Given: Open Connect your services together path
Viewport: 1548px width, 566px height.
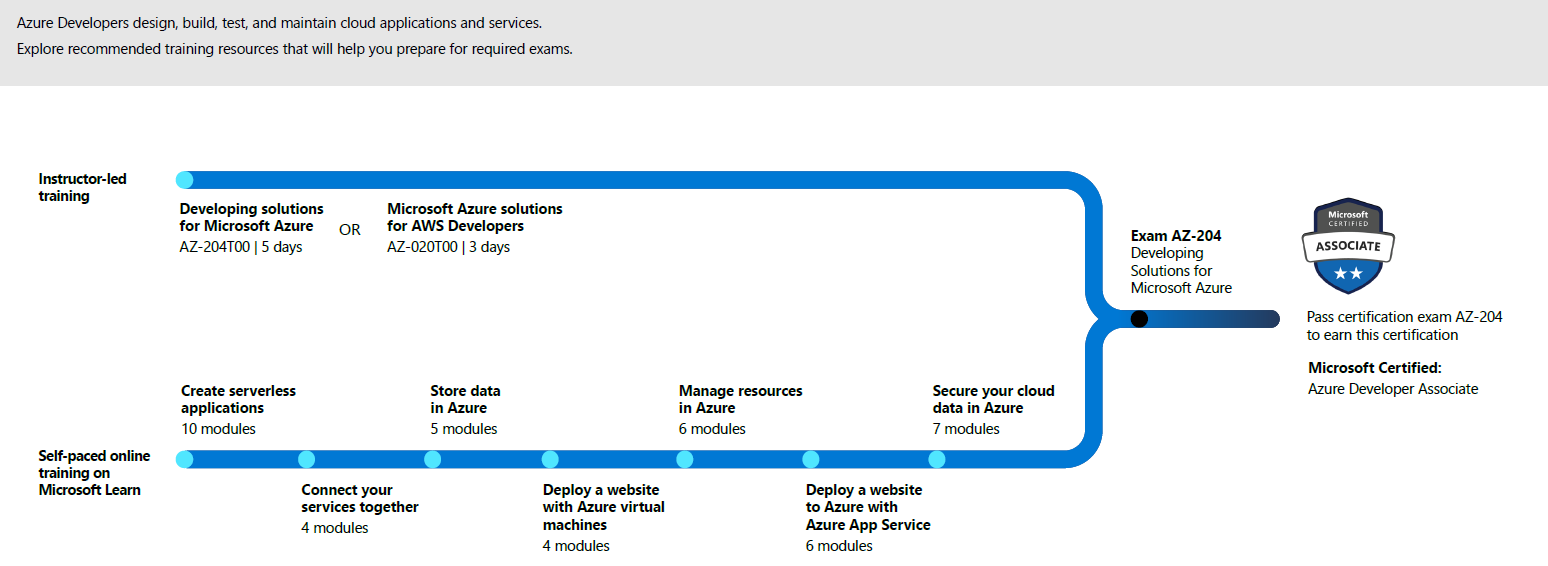Looking at the screenshot, I should [360, 498].
